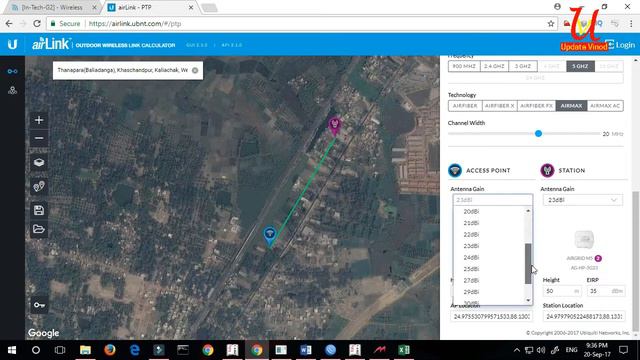This screenshot has height=360, width=640.
Task: Click the Station Height field
Action: pos(562,291)
